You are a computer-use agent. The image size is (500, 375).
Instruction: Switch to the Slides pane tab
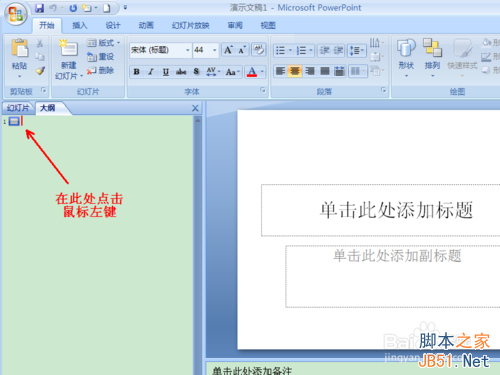click(18, 108)
